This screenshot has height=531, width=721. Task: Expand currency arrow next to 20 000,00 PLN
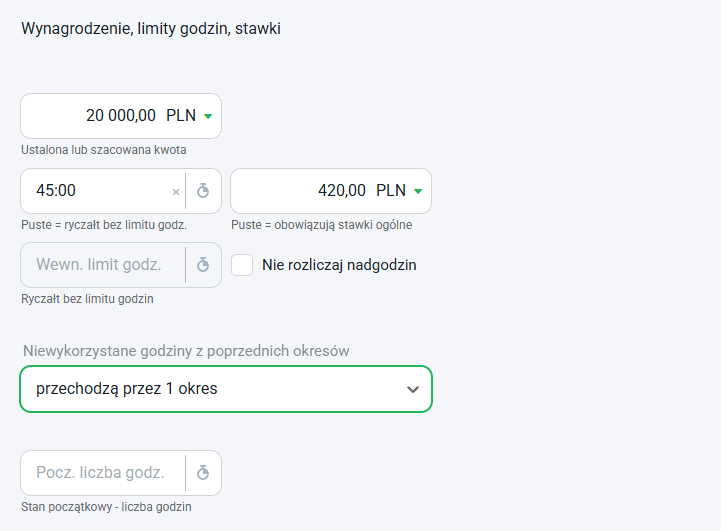click(x=208, y=116)
